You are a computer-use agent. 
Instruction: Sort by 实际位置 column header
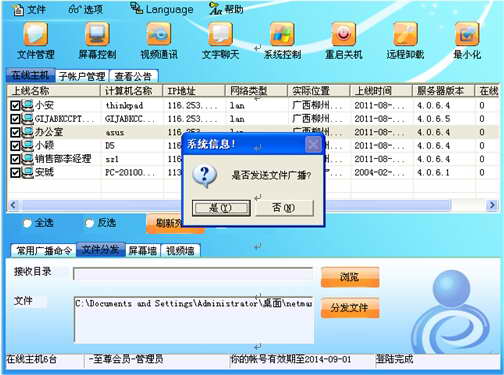pos(318,91)
